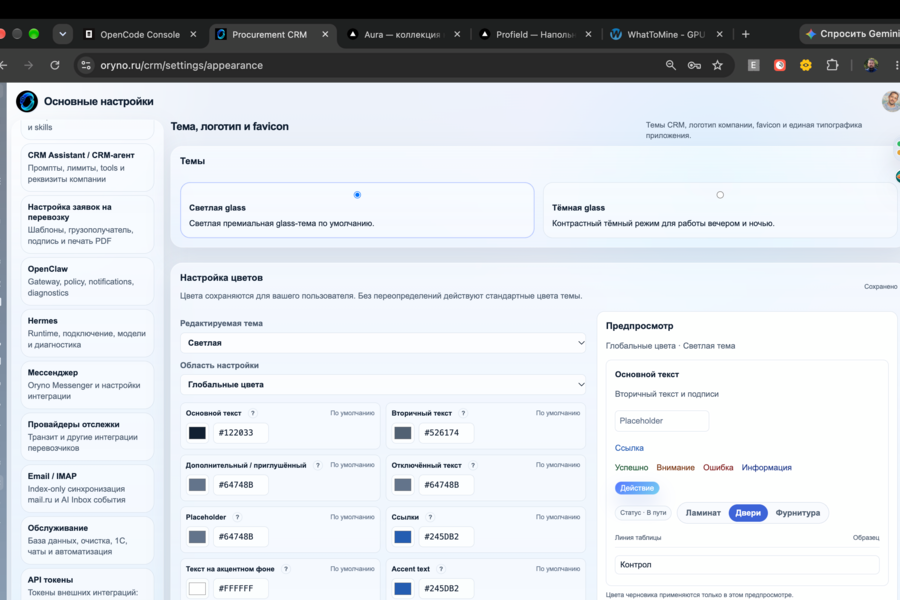Open the CRM user avatar at top right

click(x=891, y=101)
